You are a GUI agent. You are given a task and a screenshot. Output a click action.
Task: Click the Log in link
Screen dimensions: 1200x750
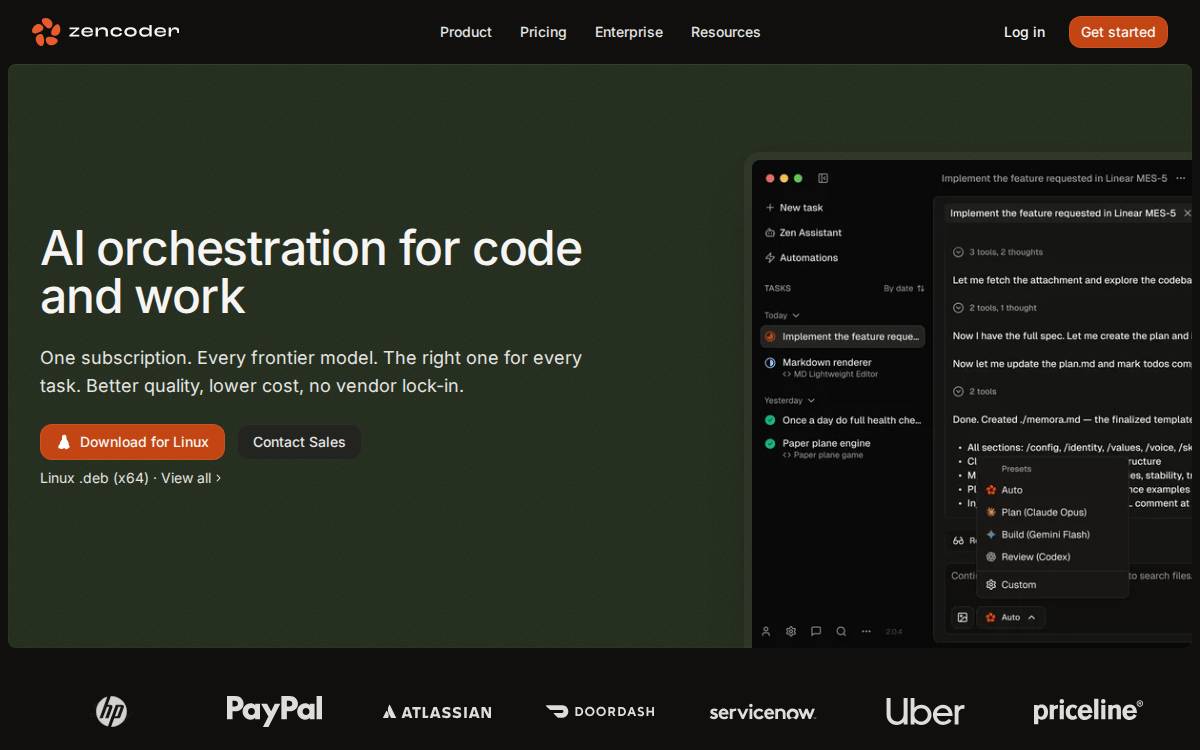(x=1024, y=32)
